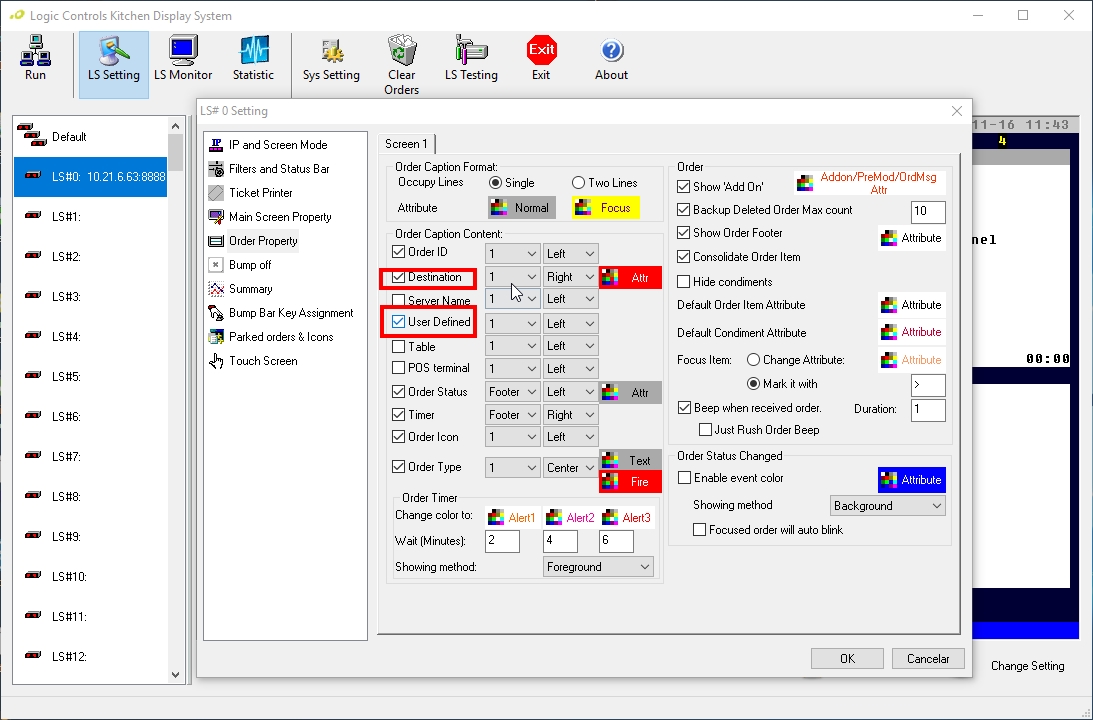Screen dimensions: 1093x720
Task: Open Order ID line number dropdown
Action: coord(512,254)
